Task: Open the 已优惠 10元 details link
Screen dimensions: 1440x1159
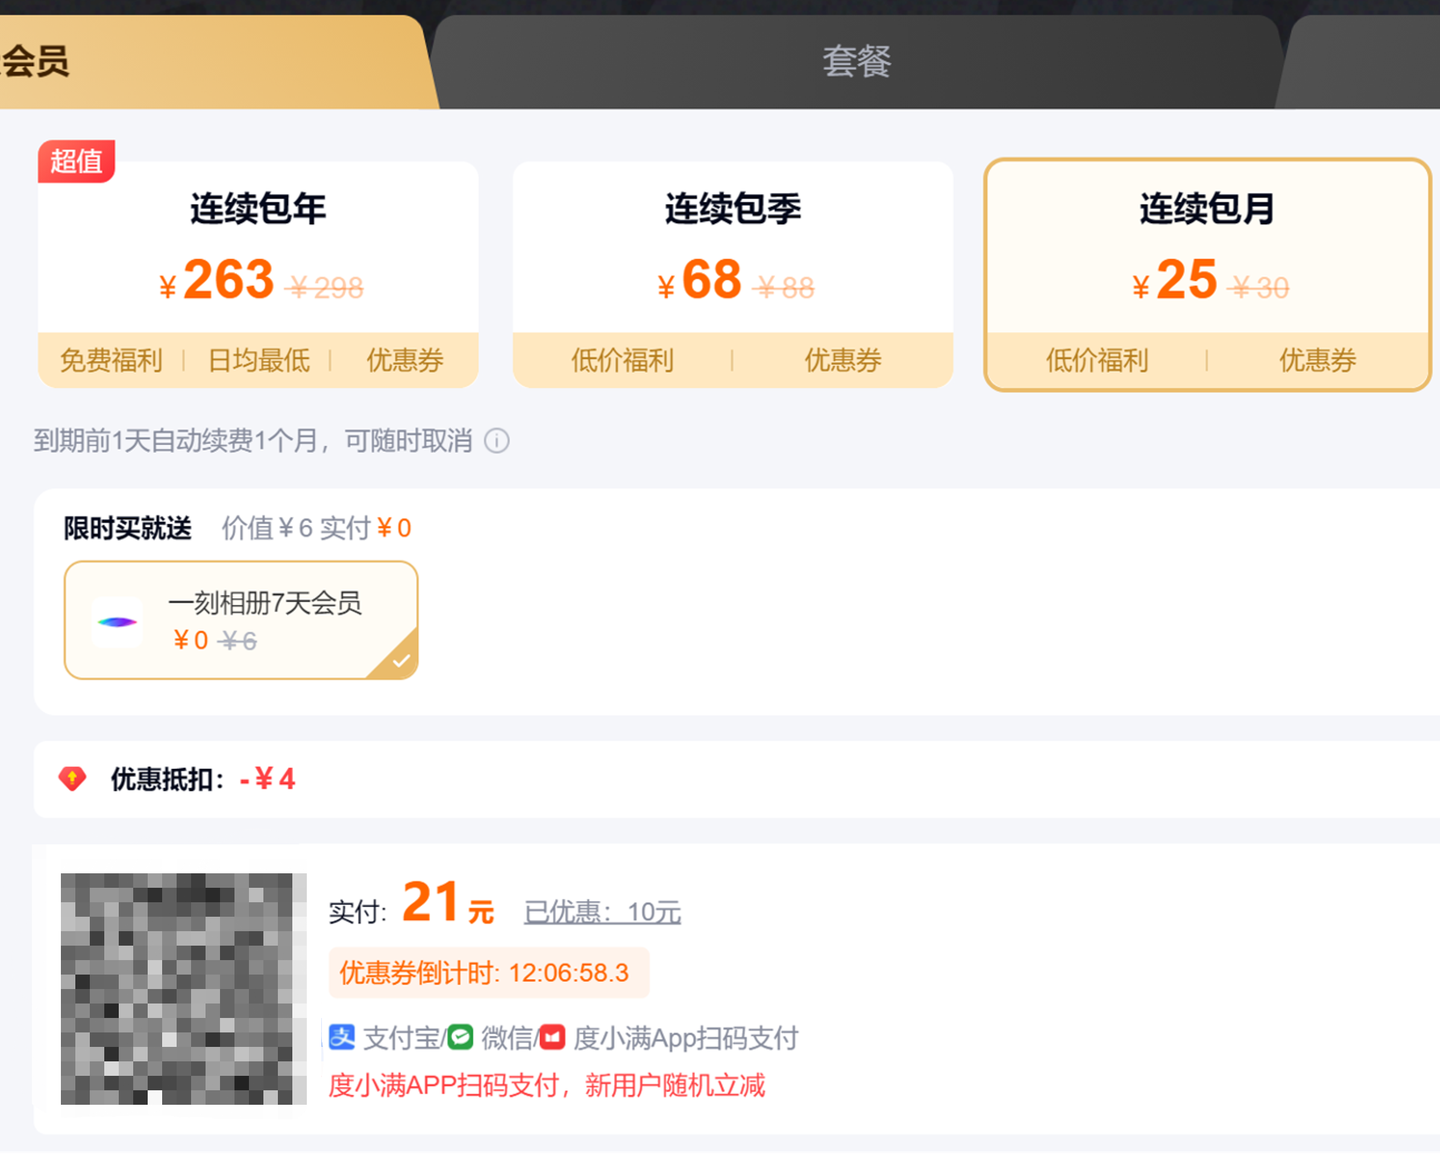Action: coord(601,911)
